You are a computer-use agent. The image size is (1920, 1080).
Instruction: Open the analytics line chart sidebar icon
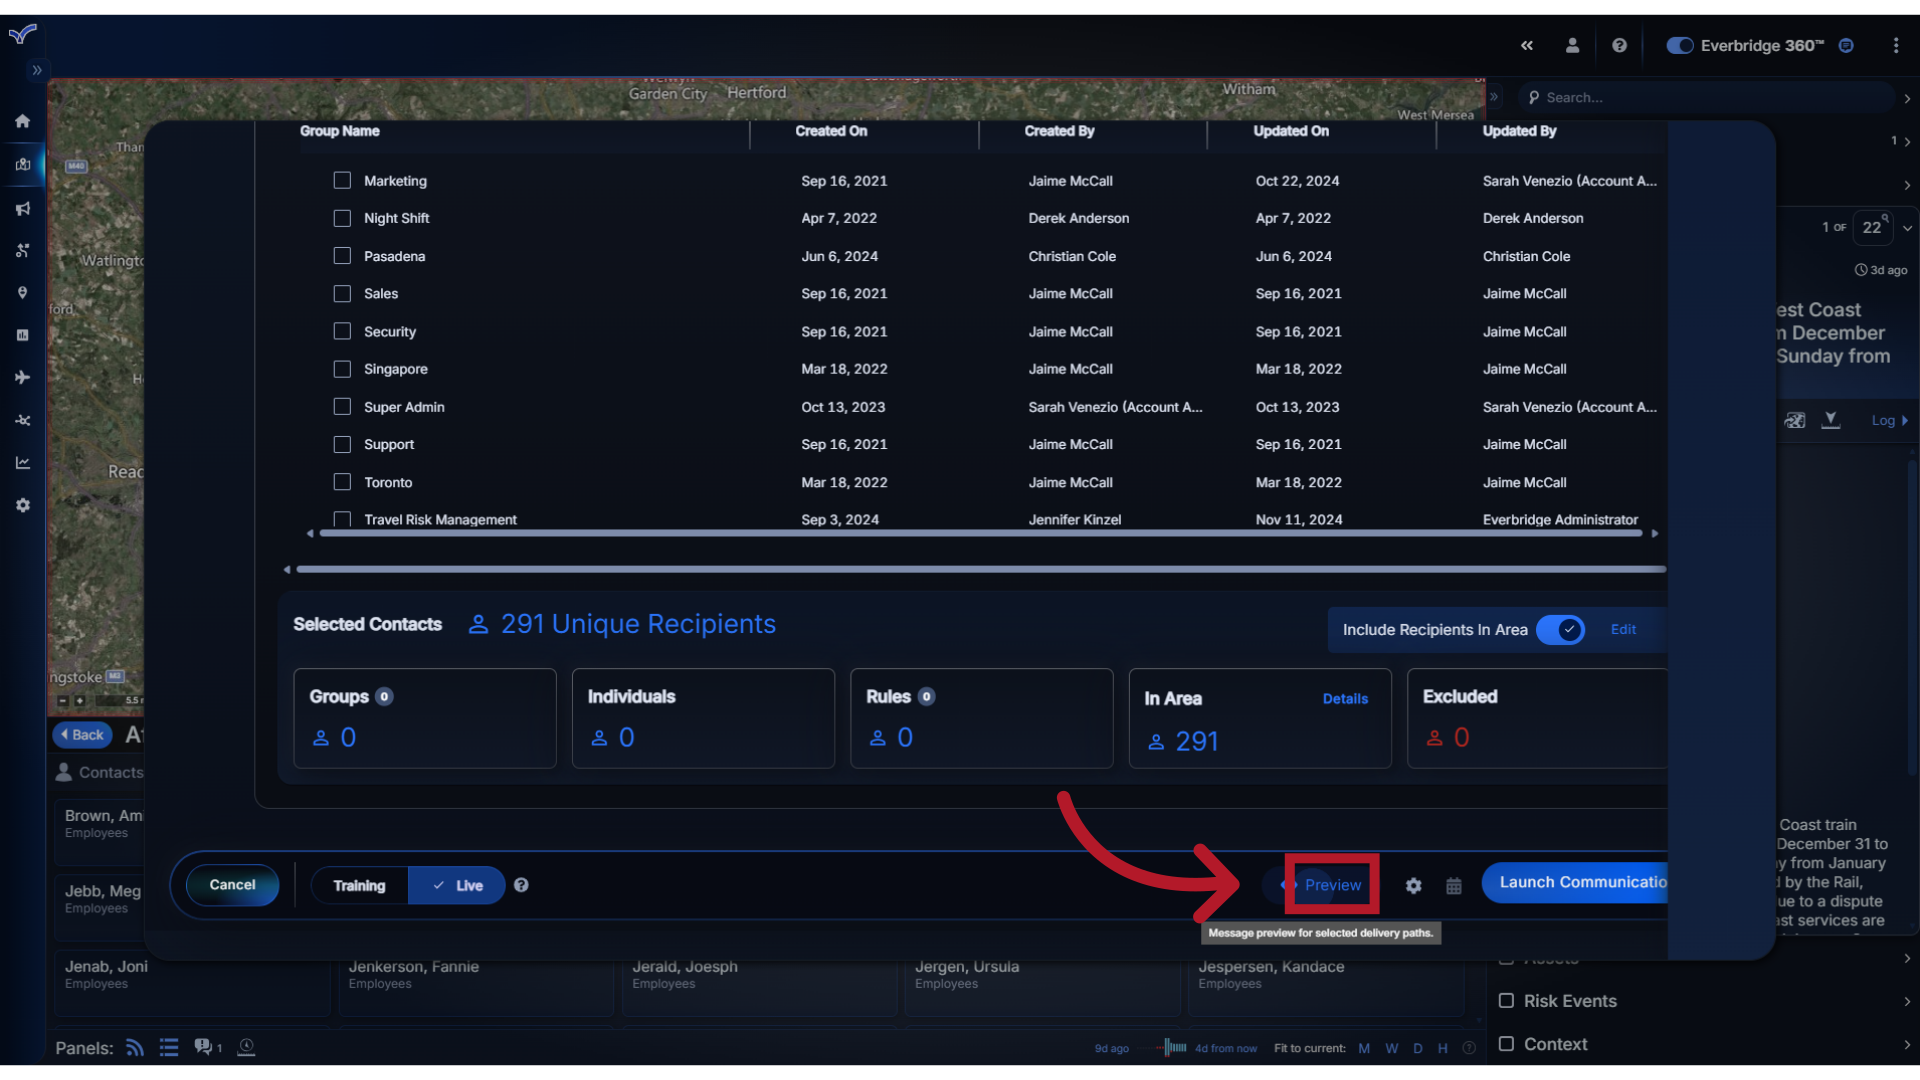(x=22, y=462)
